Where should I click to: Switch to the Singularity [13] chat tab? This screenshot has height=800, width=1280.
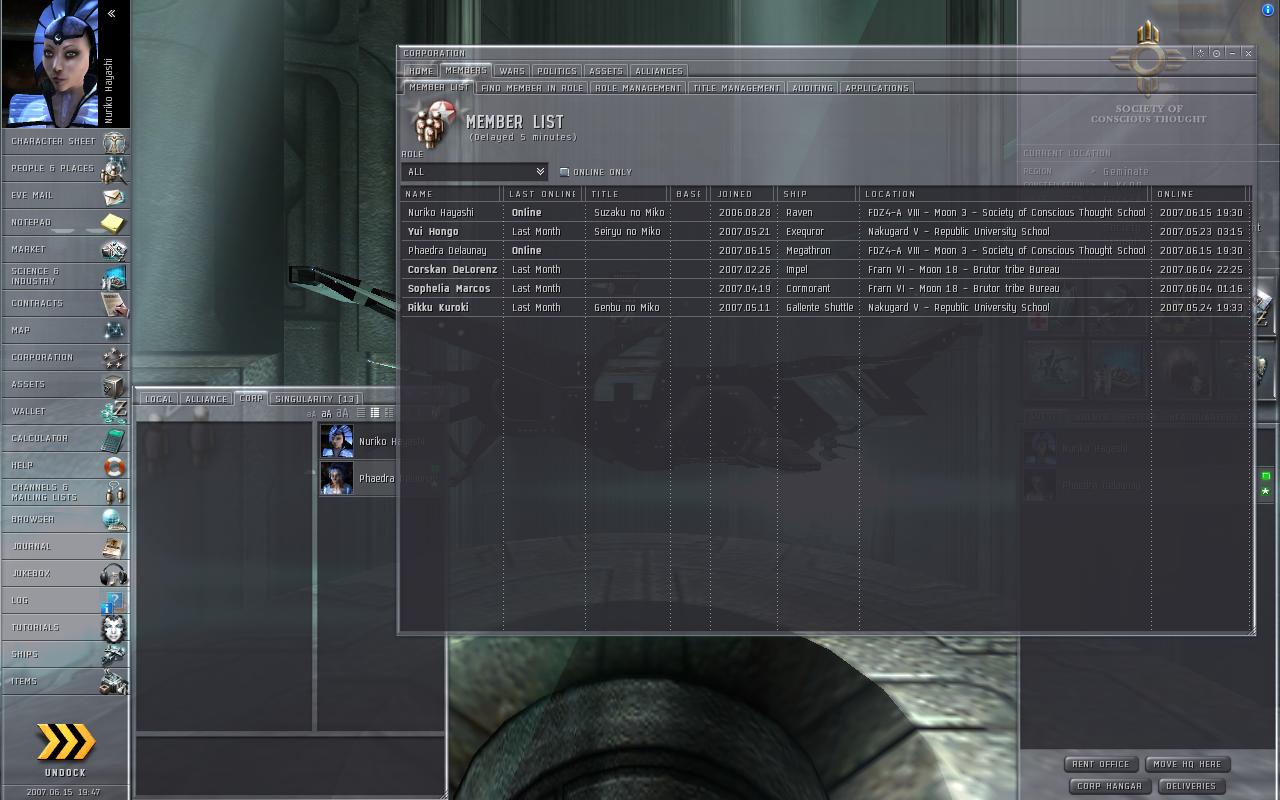point(317,399)
